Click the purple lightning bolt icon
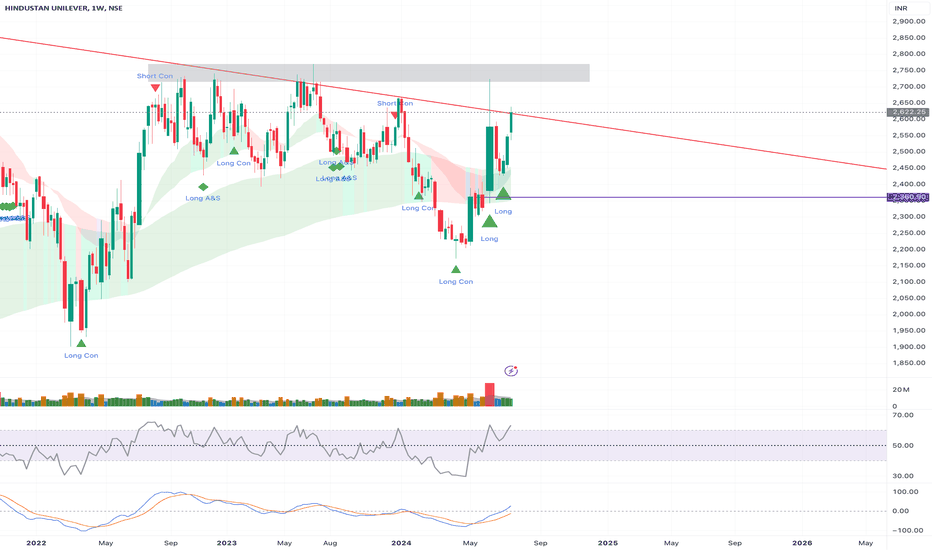This screenshot has width=932, height=550. pos(511,371)
